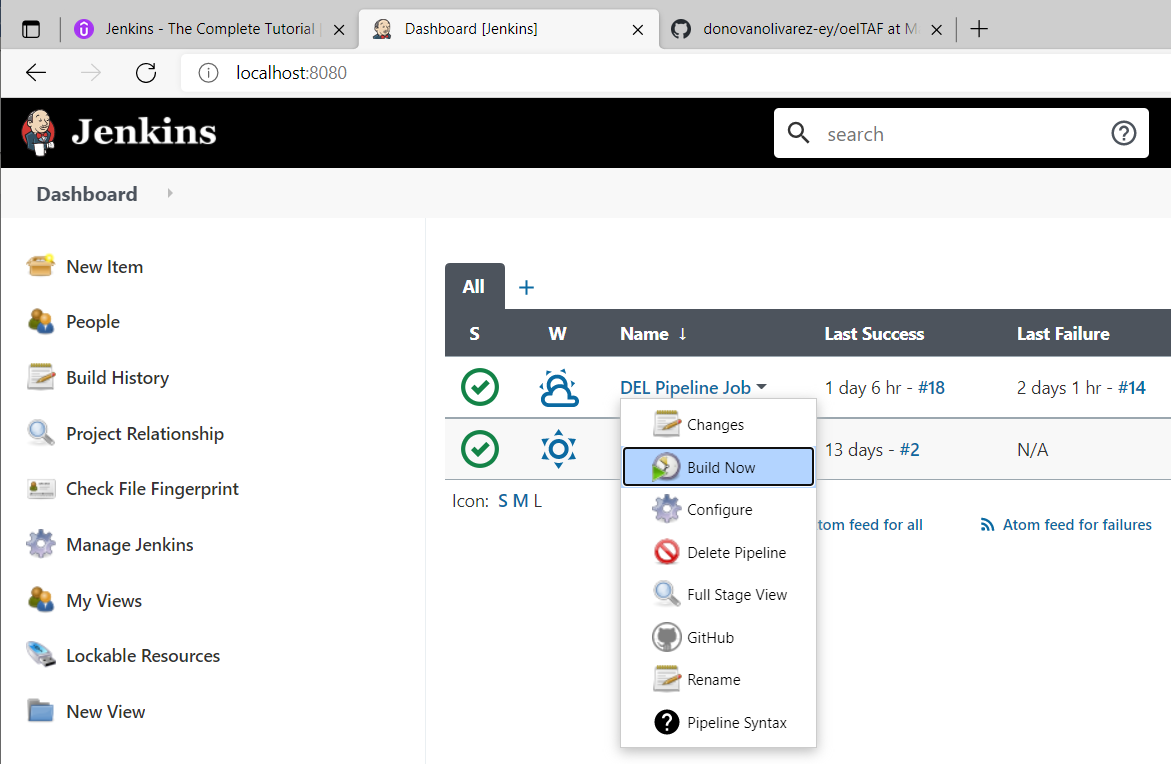
Task: Click the Atom feed for failures RSS icon
Action: click(x=987, y=525)
